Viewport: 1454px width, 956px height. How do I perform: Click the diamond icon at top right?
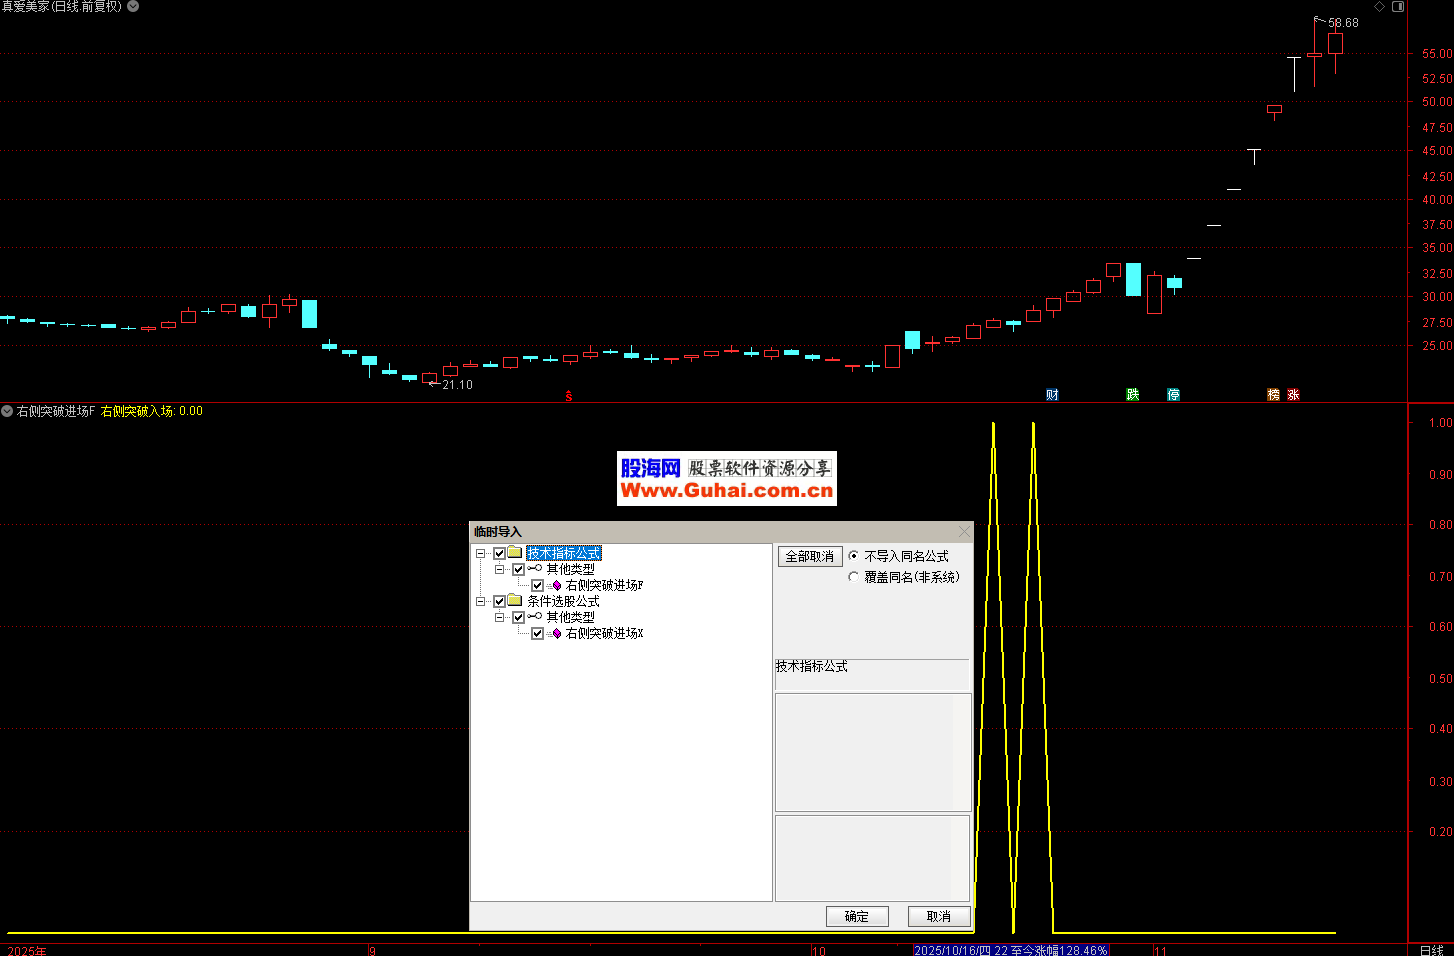1379,7
